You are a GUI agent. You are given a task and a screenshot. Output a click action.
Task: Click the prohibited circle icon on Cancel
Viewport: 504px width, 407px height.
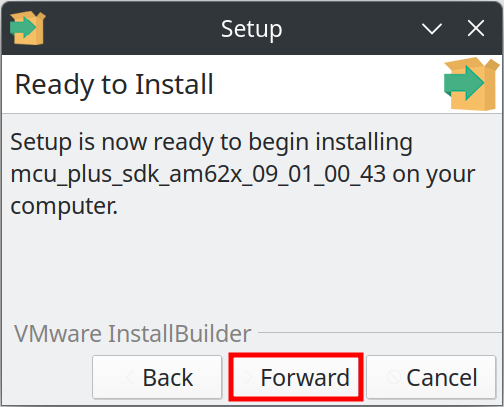pos(394,378)
